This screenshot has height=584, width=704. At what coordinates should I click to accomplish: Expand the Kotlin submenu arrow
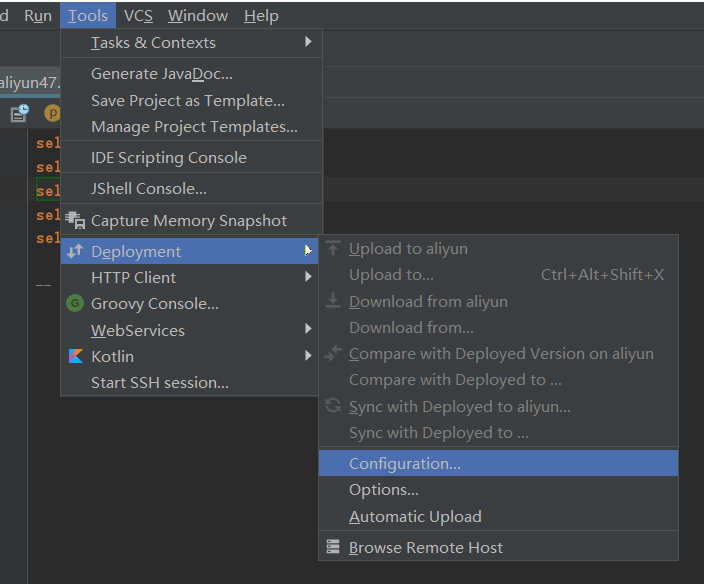click(308, 356)
